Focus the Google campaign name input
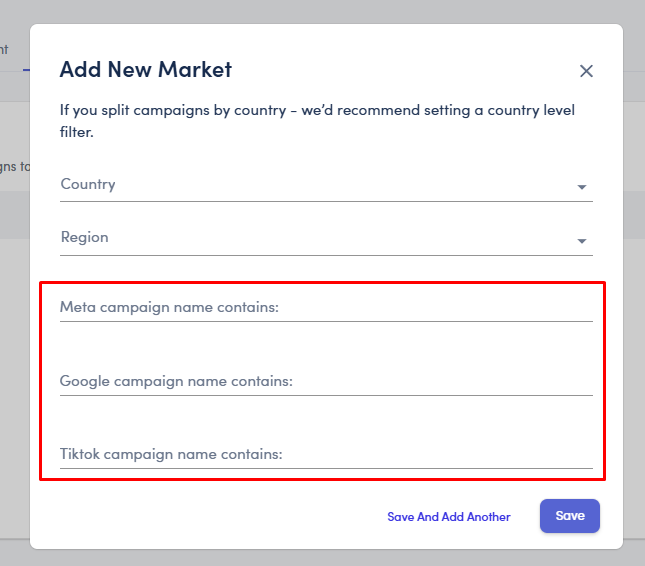This screenshot has height=566, width=645. [326, 382]
